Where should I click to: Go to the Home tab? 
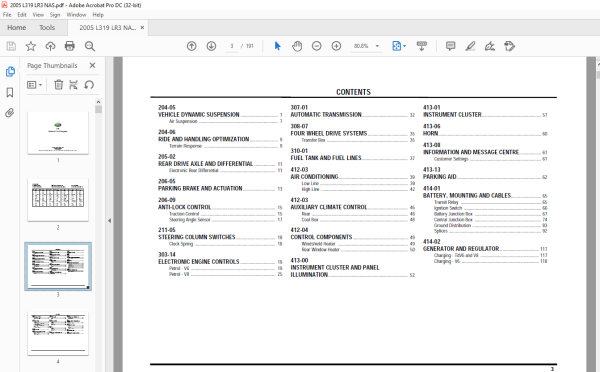16,28
